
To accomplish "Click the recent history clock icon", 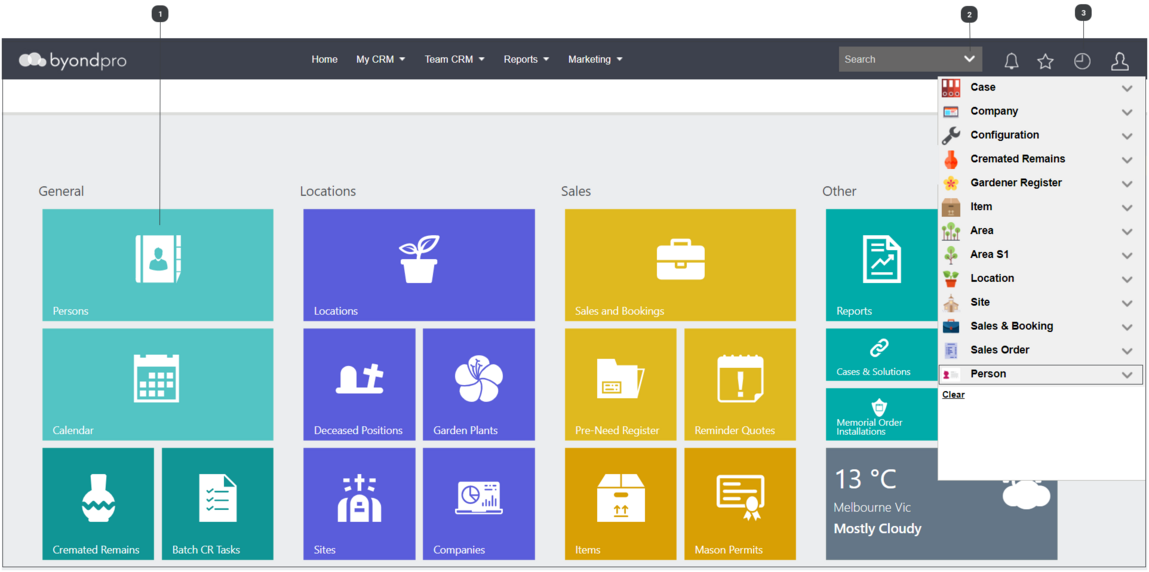I will (1082, 62).
